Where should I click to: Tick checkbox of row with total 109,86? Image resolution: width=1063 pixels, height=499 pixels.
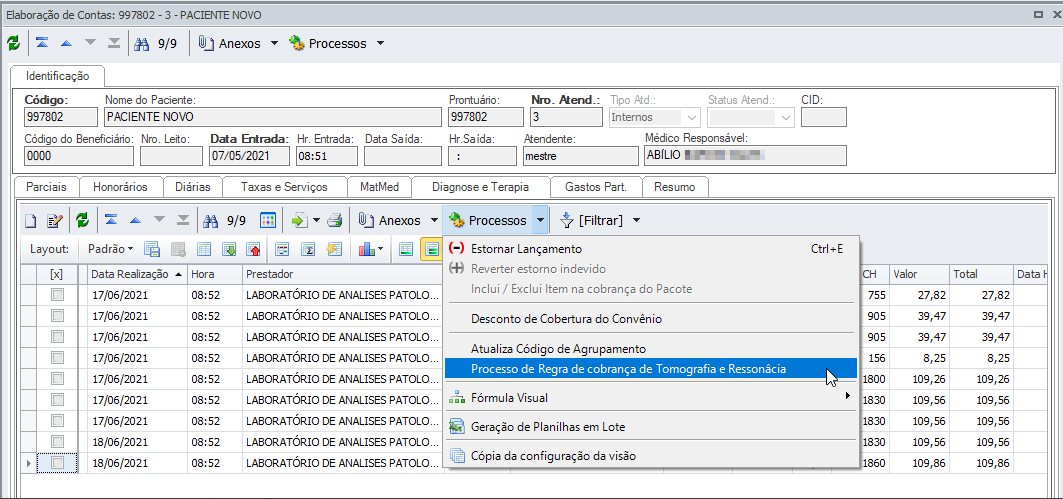point(58,463)
